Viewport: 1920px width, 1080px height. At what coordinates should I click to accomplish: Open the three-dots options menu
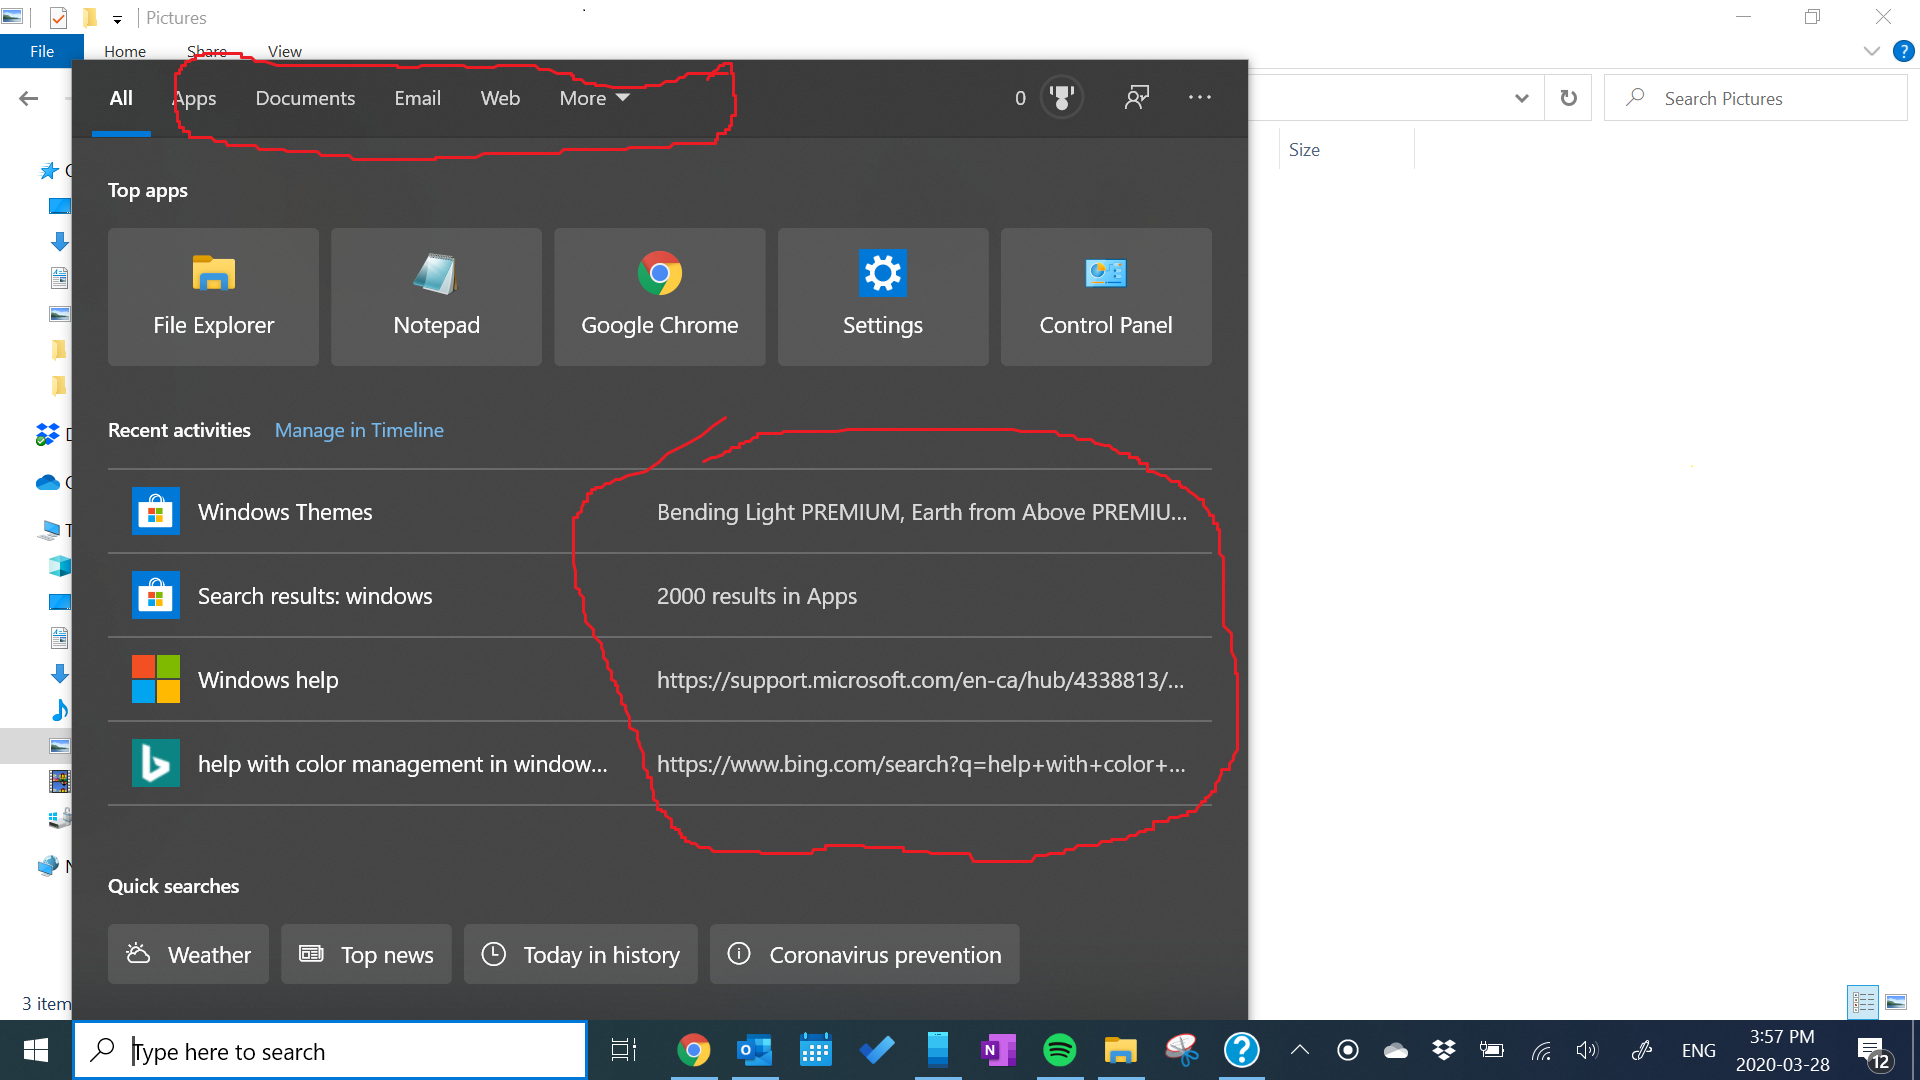(1200, 97)
